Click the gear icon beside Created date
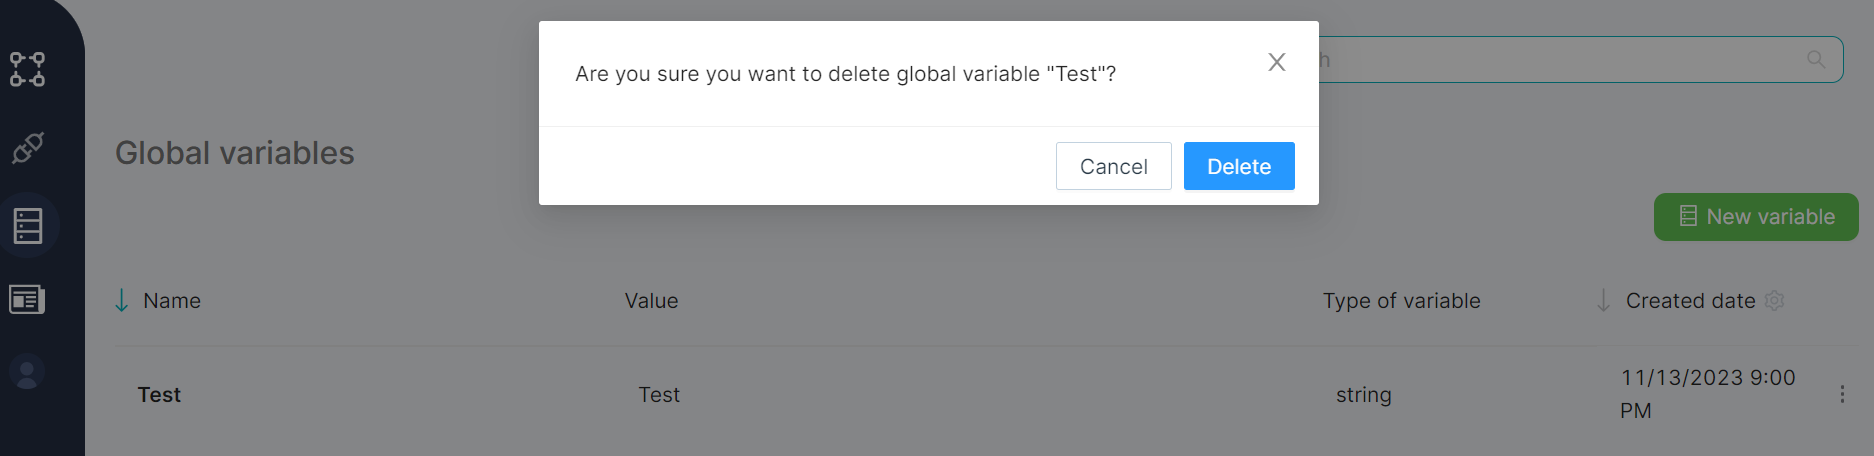The height and width of the screenshot is (456, 1874). (x=1775, y=301)
